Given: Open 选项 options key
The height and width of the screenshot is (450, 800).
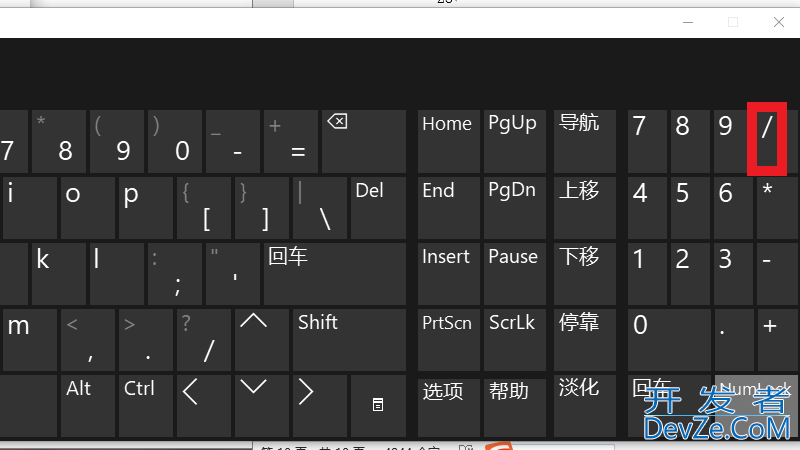Looking at the screenshot, I should [x=448, y=406].
